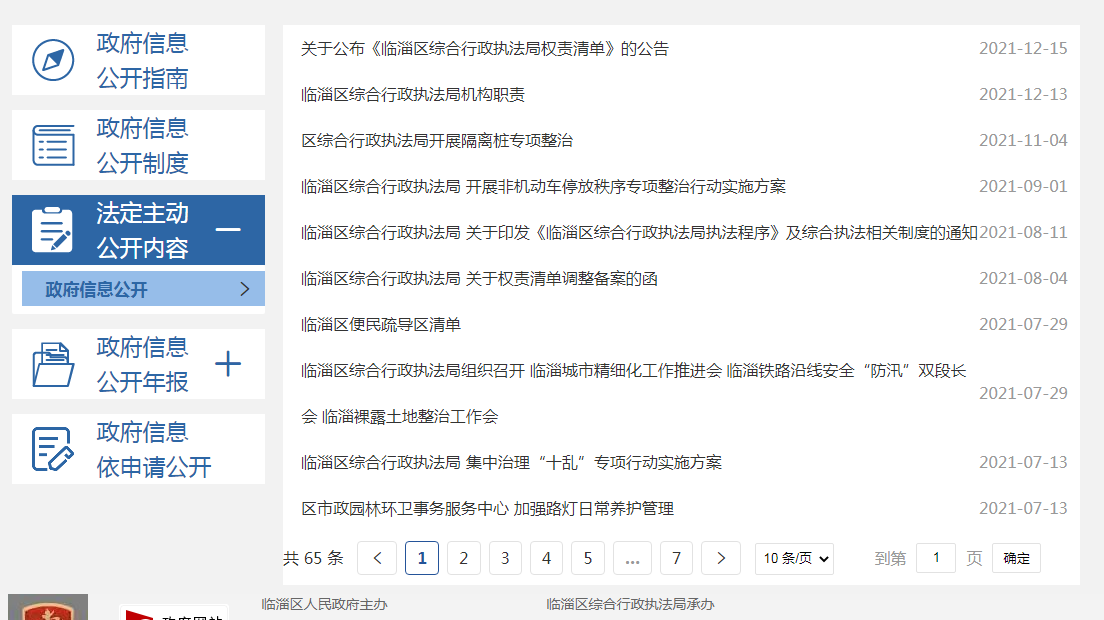Click the ellipsis pagination button
Screen dimensions: 1104x620
pyautogui.click(x=632, y=558)
